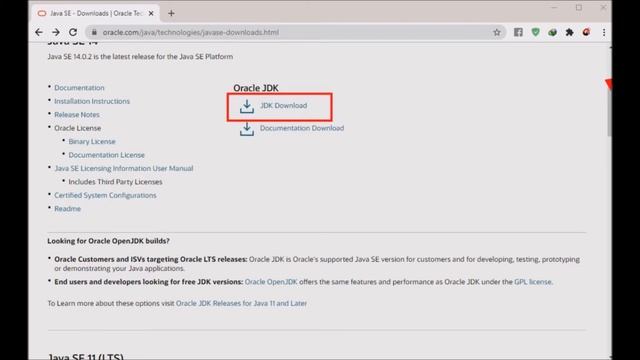Close the Java SE Downloads tab

click(151, 13)
